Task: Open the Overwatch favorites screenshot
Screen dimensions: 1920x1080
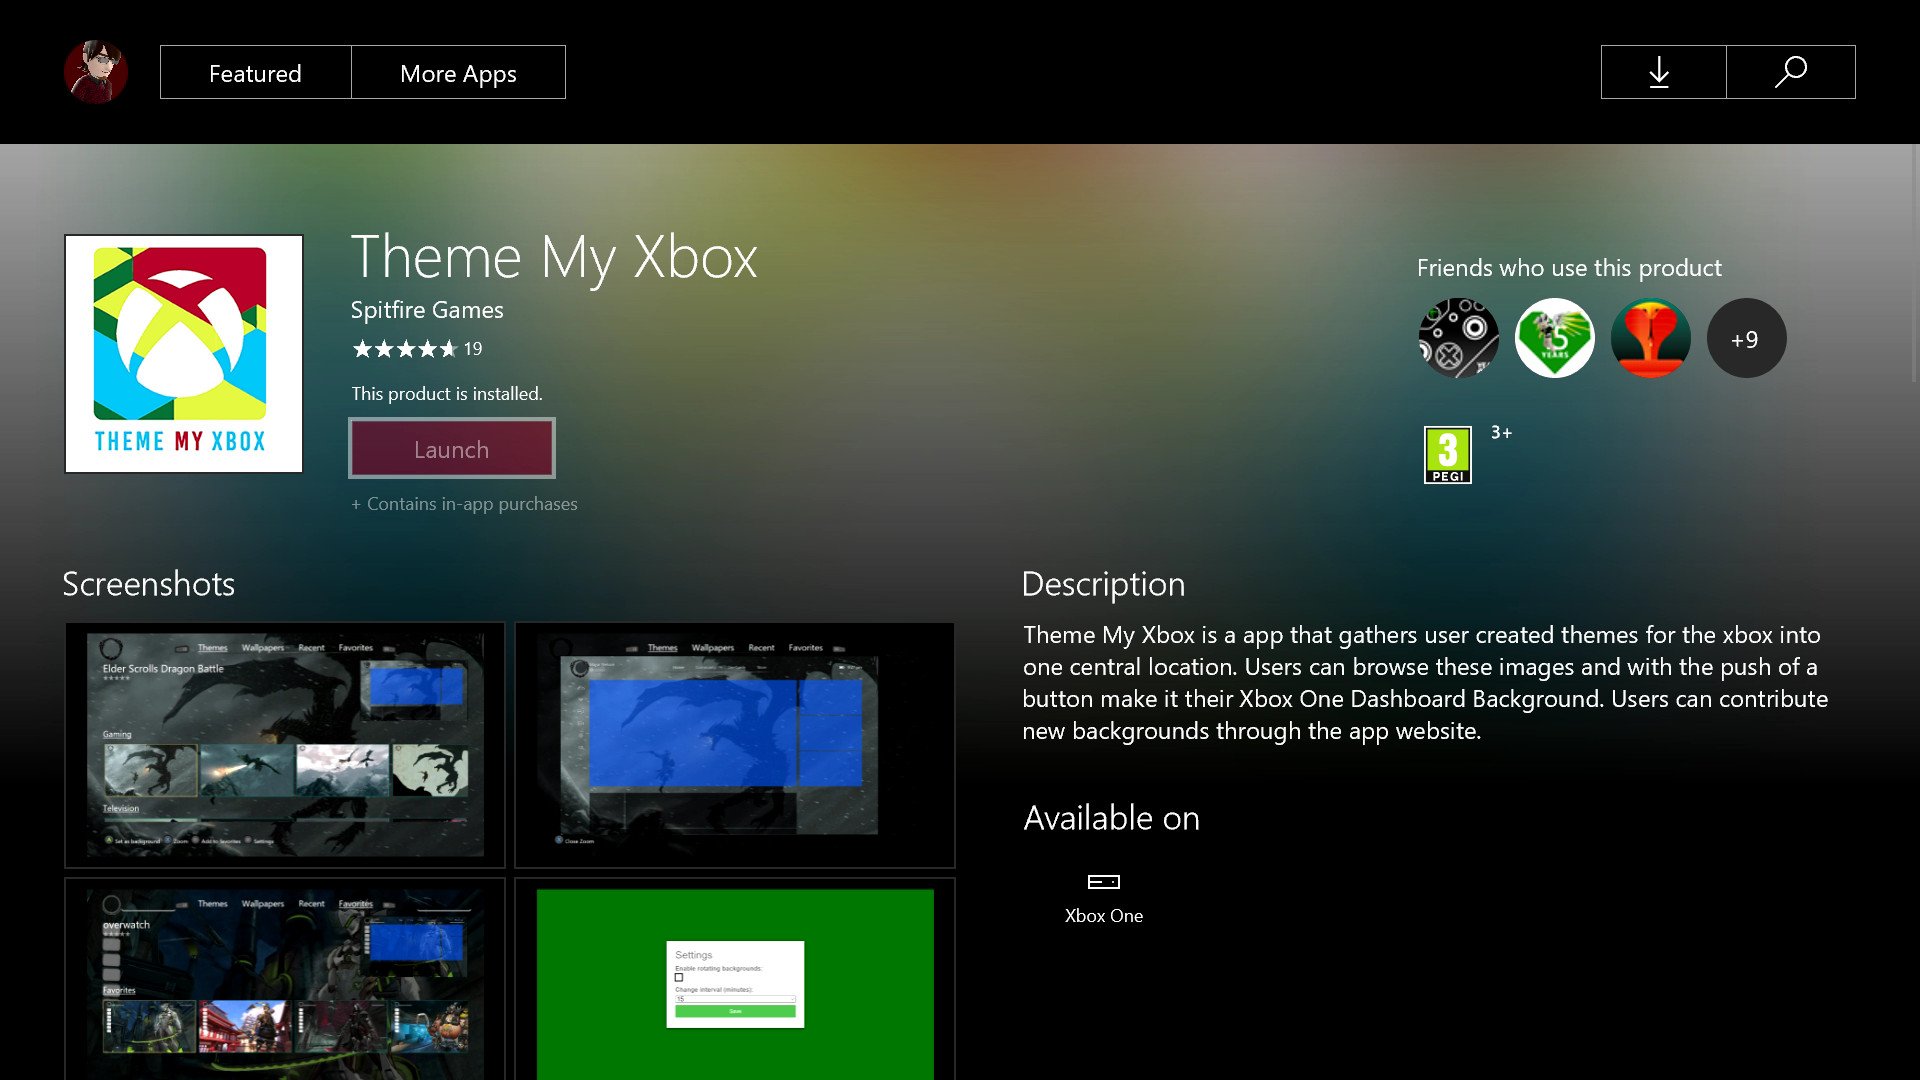Action: coord(285,979)
